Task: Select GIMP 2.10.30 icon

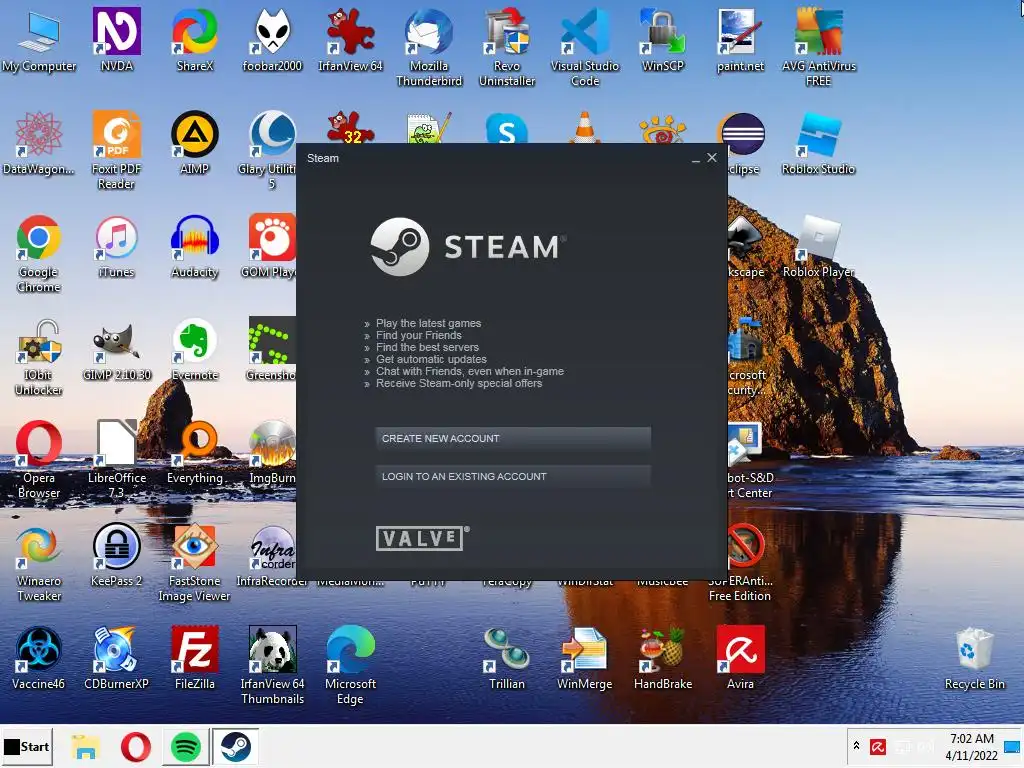Action: pos(117,350)
